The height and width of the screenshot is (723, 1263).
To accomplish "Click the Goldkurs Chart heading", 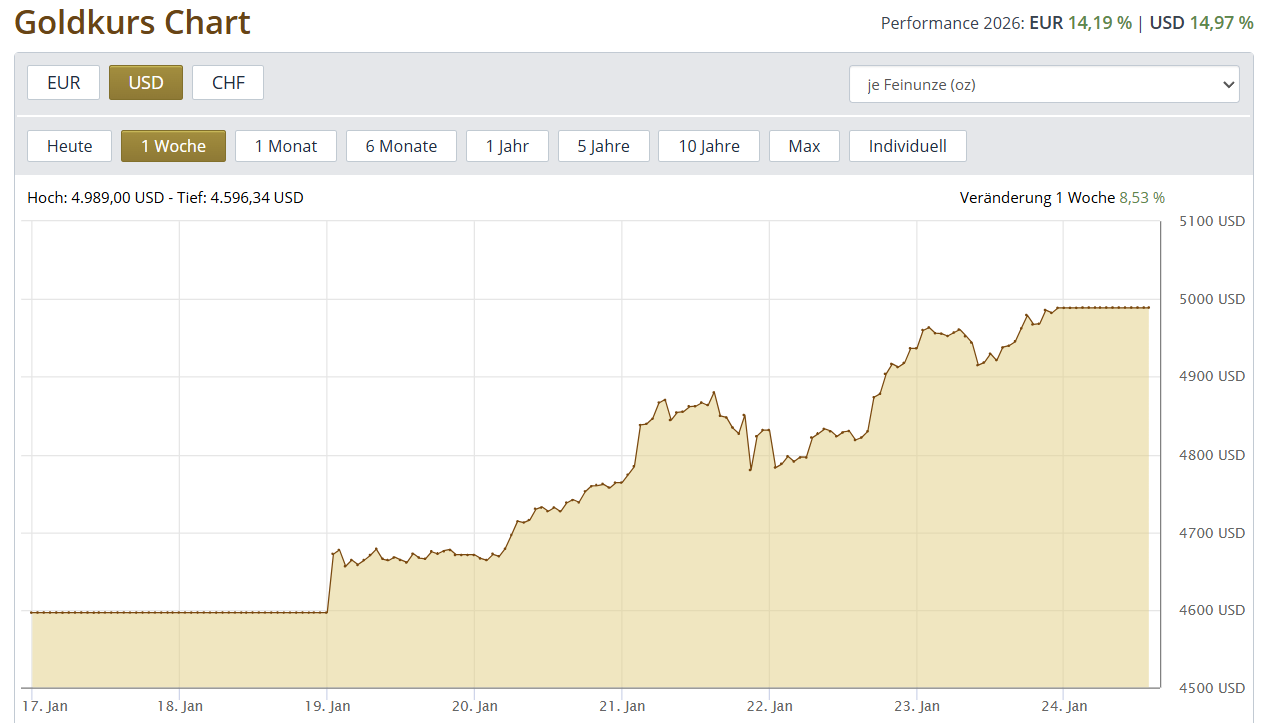I will (132, 22).
